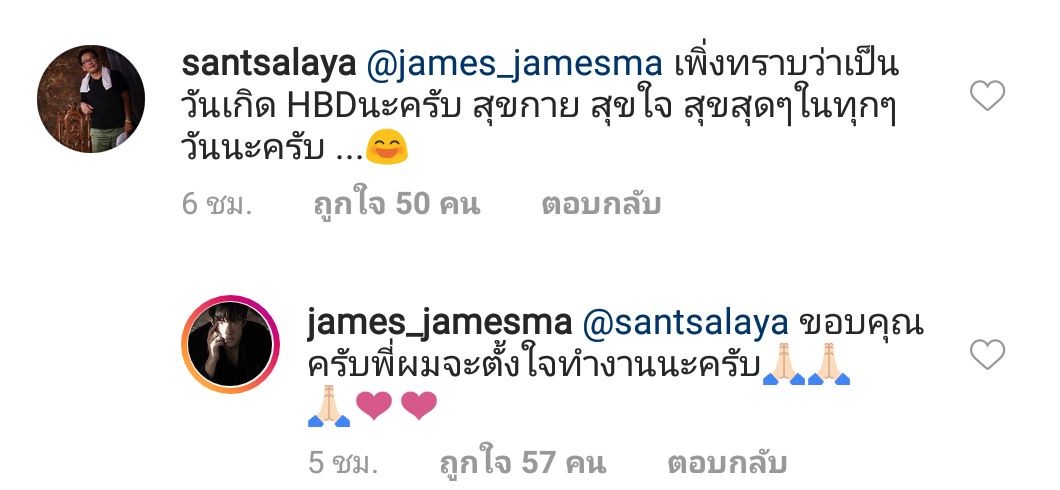This screenshot has width=1060, height=490.
Task: Open the santsalaya username at comment start
Action: click(x=269, y=64)
